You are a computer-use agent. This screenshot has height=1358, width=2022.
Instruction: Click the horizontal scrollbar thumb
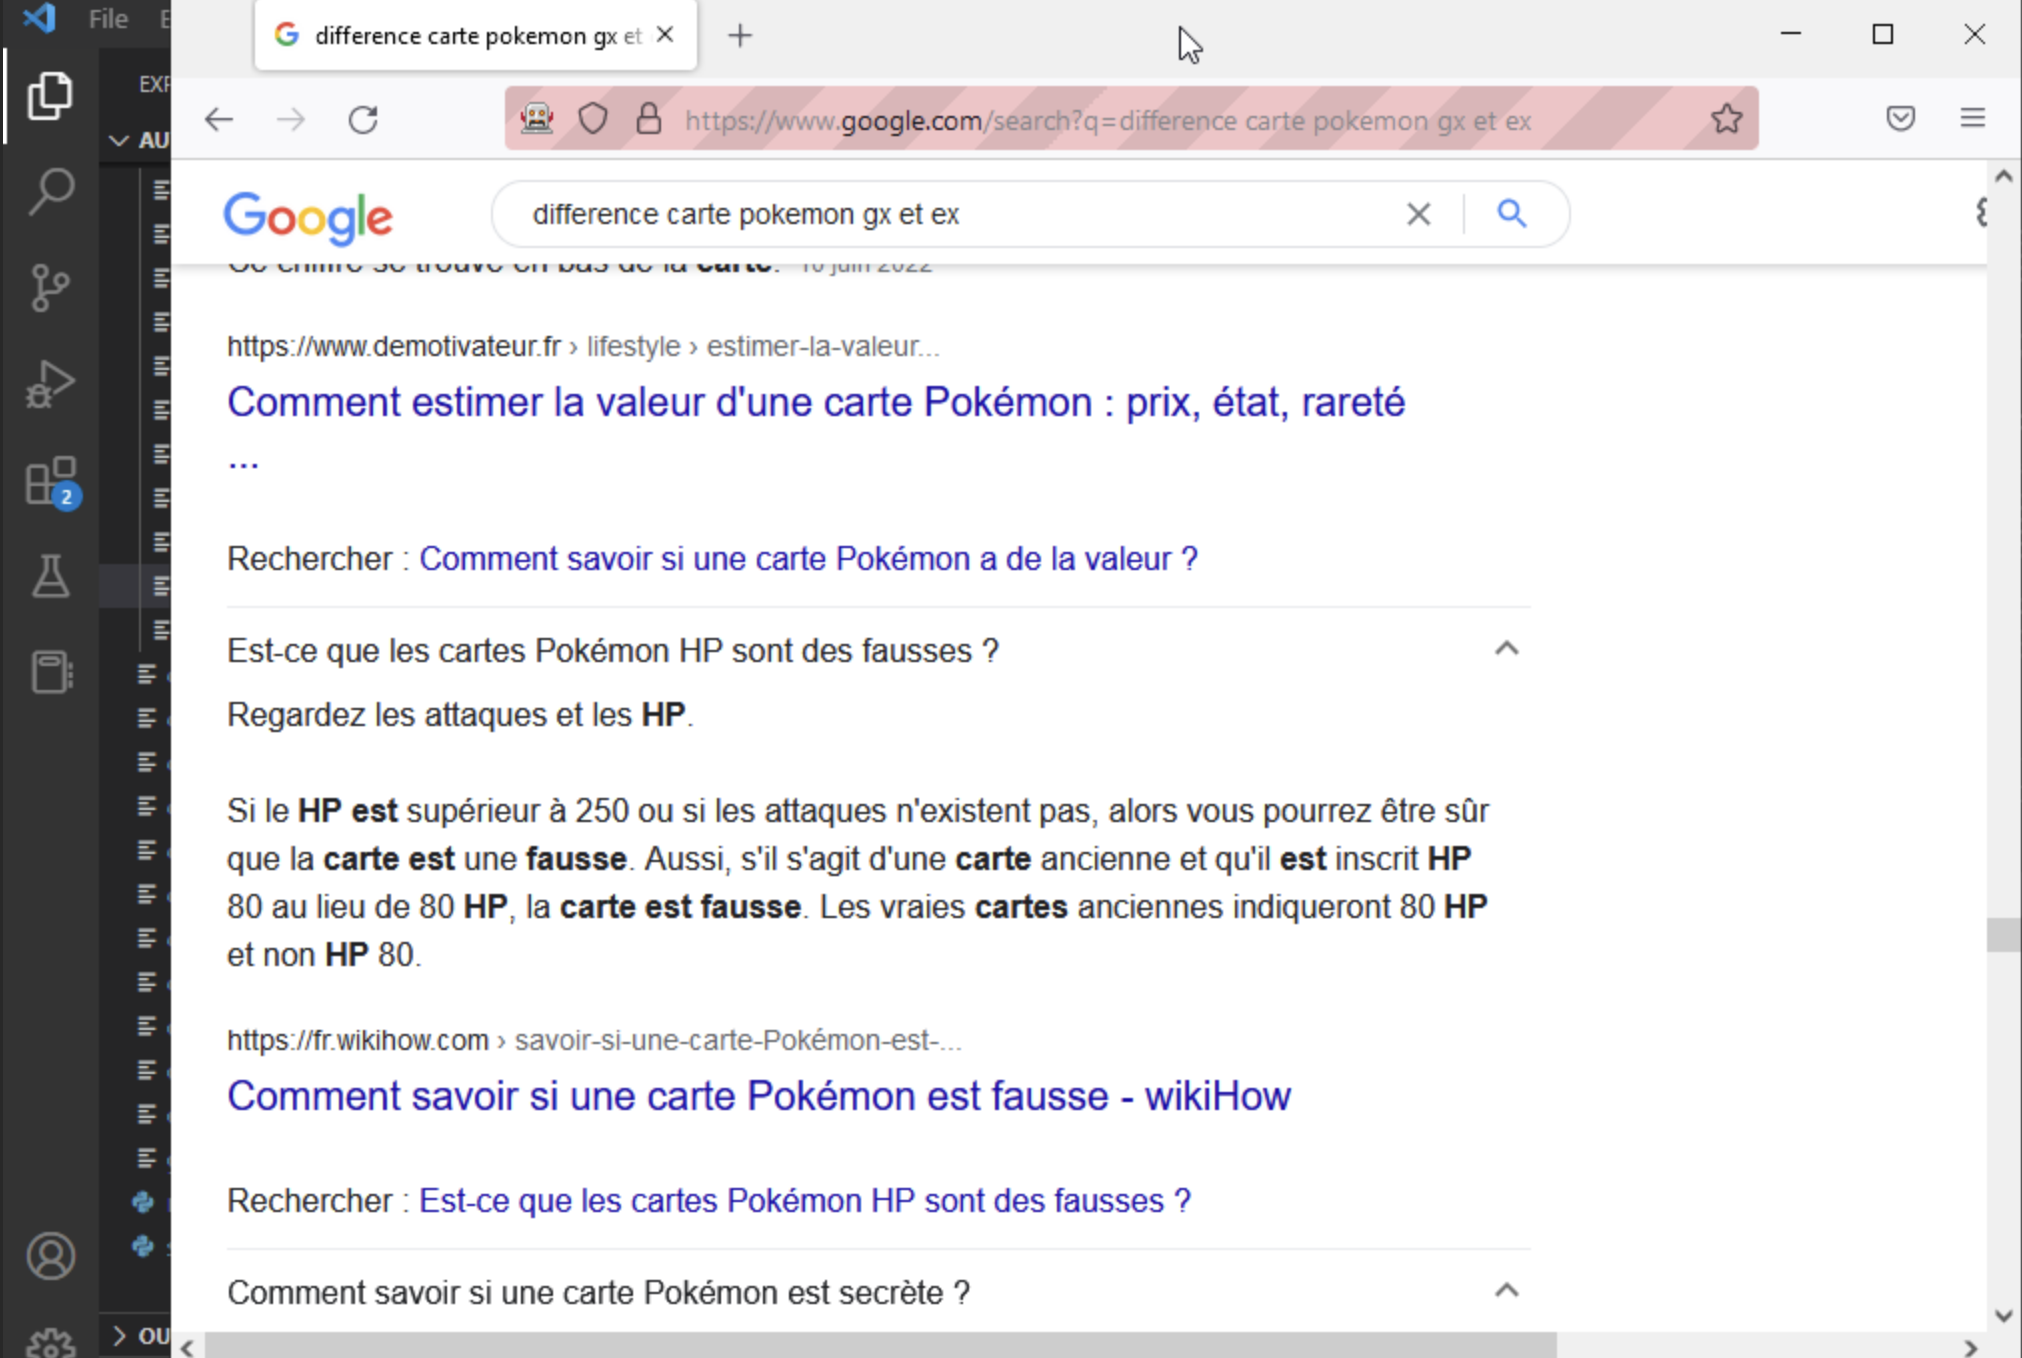(881, 1346)
